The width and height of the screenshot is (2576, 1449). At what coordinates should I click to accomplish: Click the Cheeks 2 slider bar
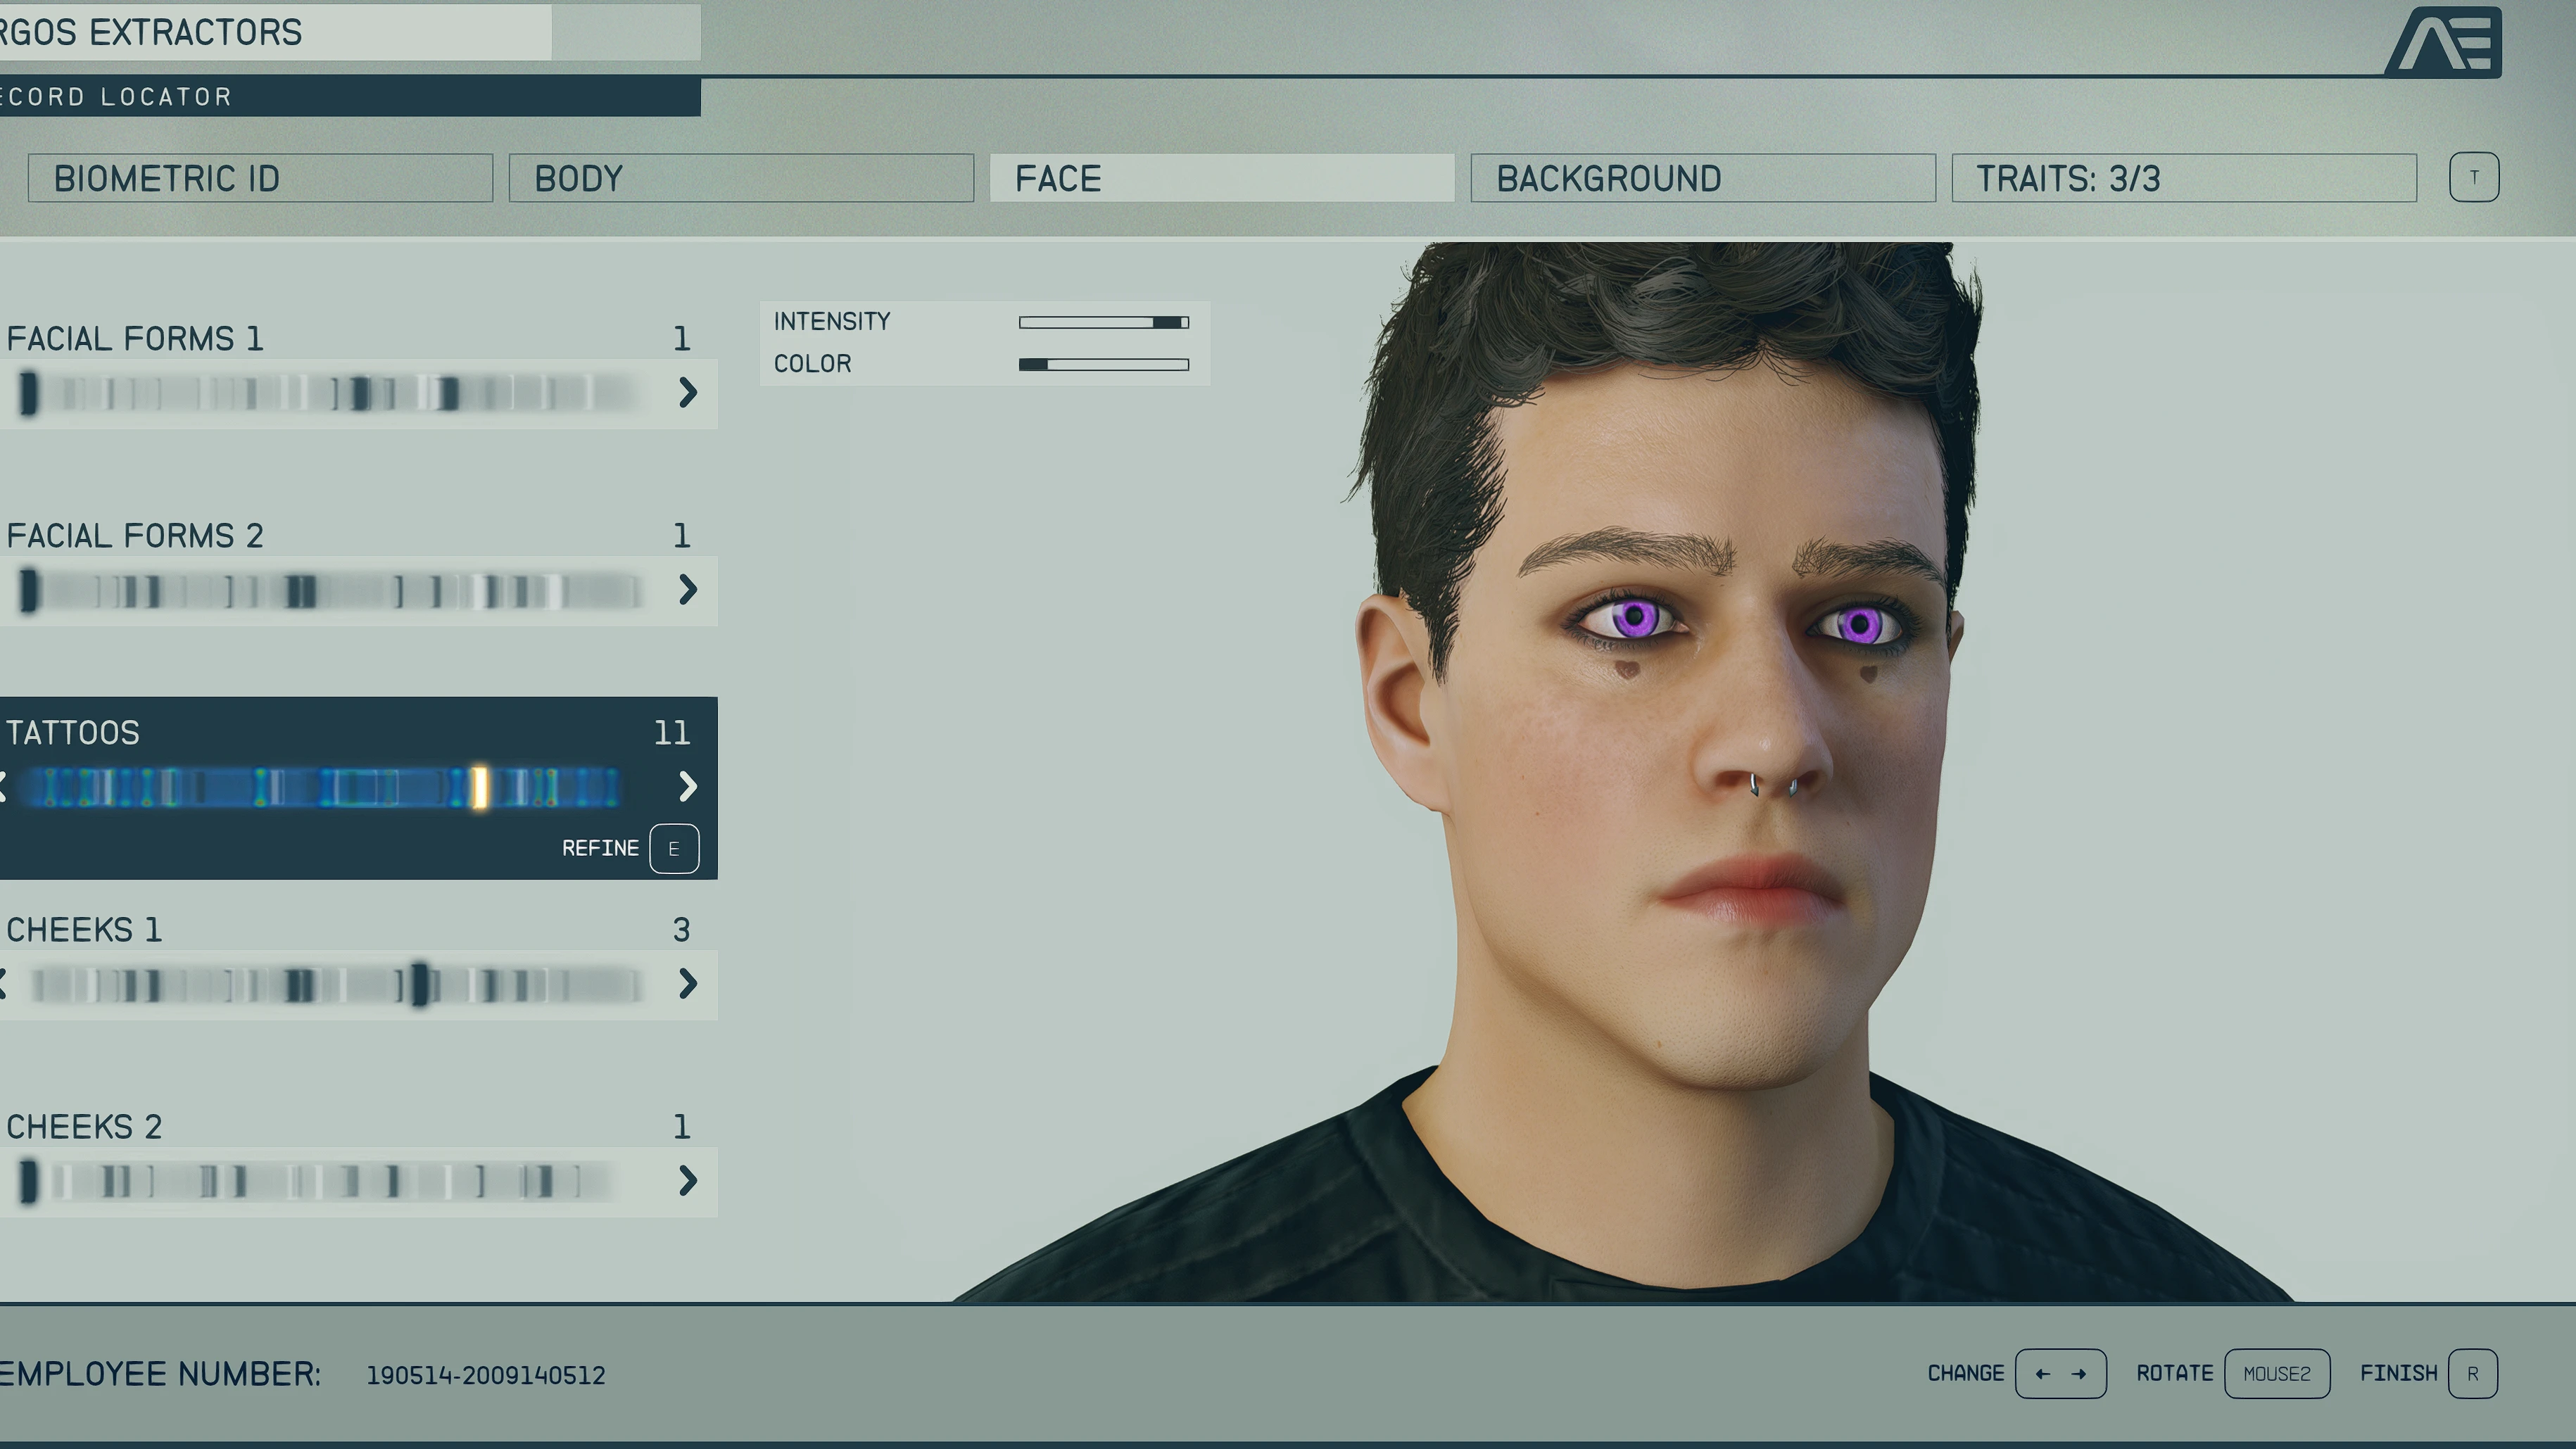(x=318, y=1181)
